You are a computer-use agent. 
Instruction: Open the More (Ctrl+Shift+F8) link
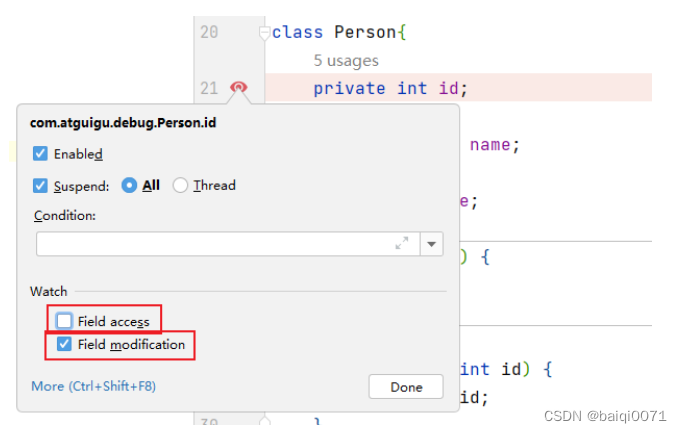coord(94,386)
